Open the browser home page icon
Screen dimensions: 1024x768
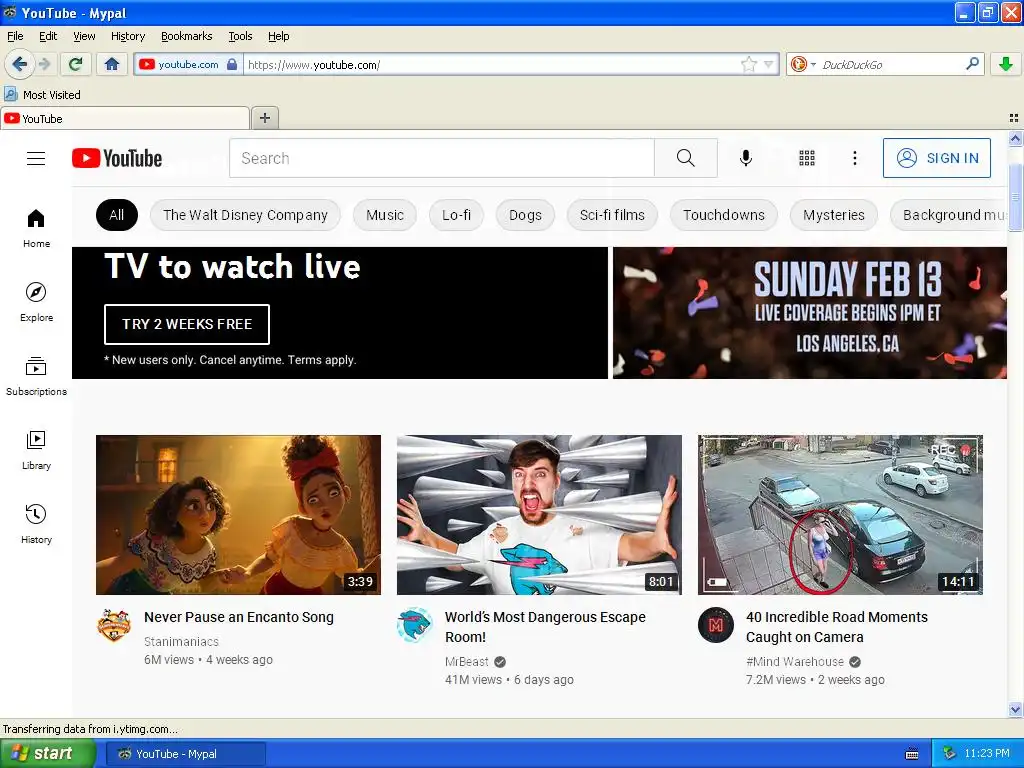[x=112, y=64]
